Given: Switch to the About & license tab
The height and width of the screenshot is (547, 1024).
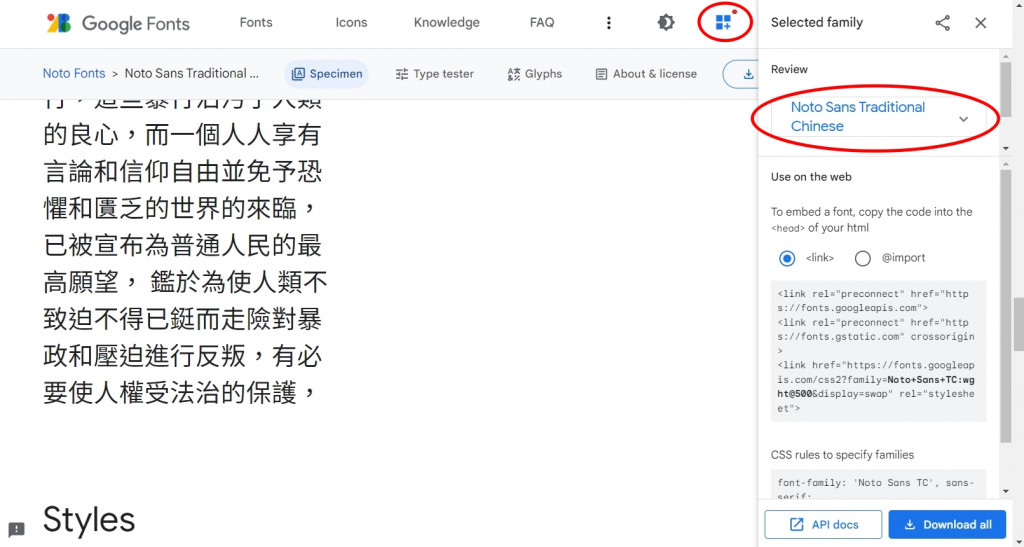Looking at the screenshot, I should [x=646, y=74].
